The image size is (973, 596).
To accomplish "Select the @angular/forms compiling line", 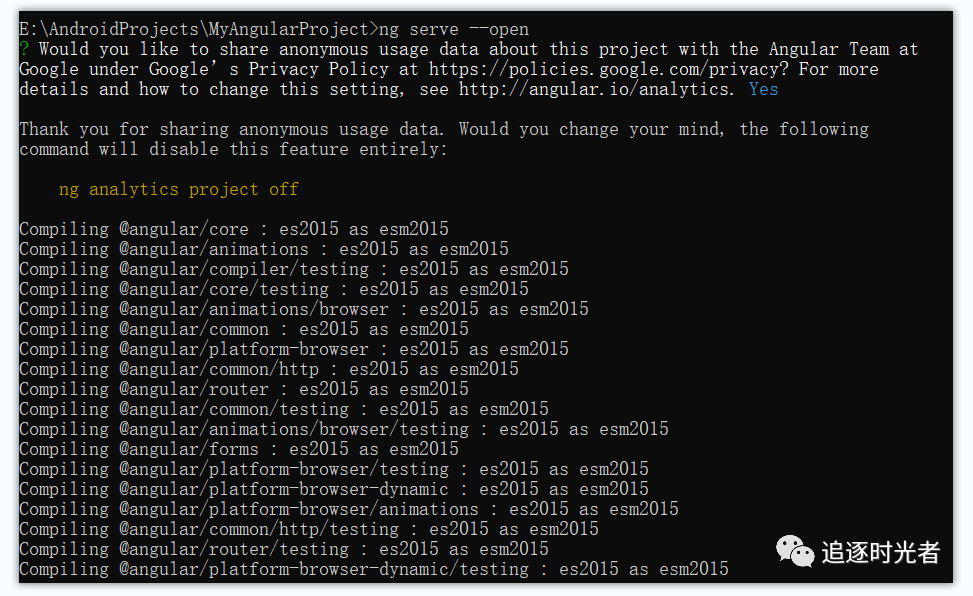I will point(239,449).
